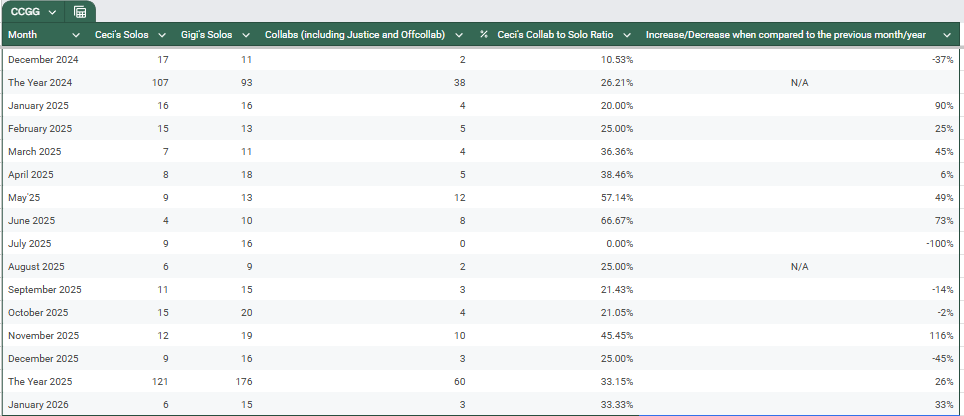Open the Month column filter dropdown

(76, 35)
